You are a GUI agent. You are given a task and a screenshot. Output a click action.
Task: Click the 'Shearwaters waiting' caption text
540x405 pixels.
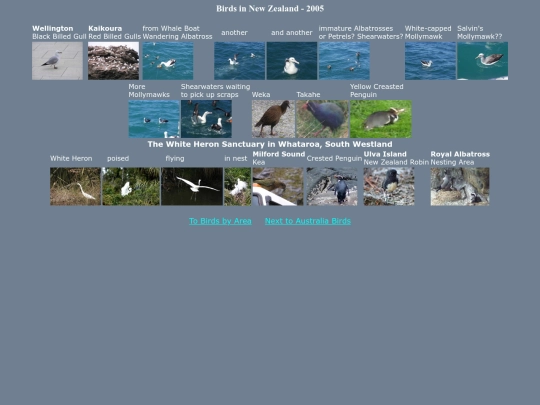click(x=216, y=87)
